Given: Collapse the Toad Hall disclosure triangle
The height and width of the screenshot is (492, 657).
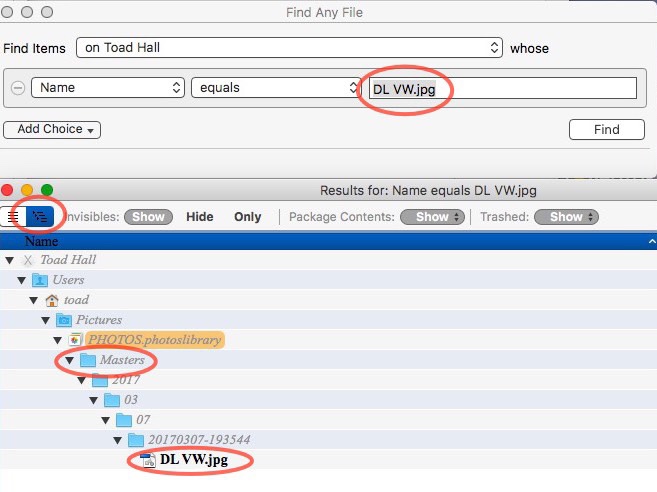Looking at the screenshot, I should tap(10, 261).
